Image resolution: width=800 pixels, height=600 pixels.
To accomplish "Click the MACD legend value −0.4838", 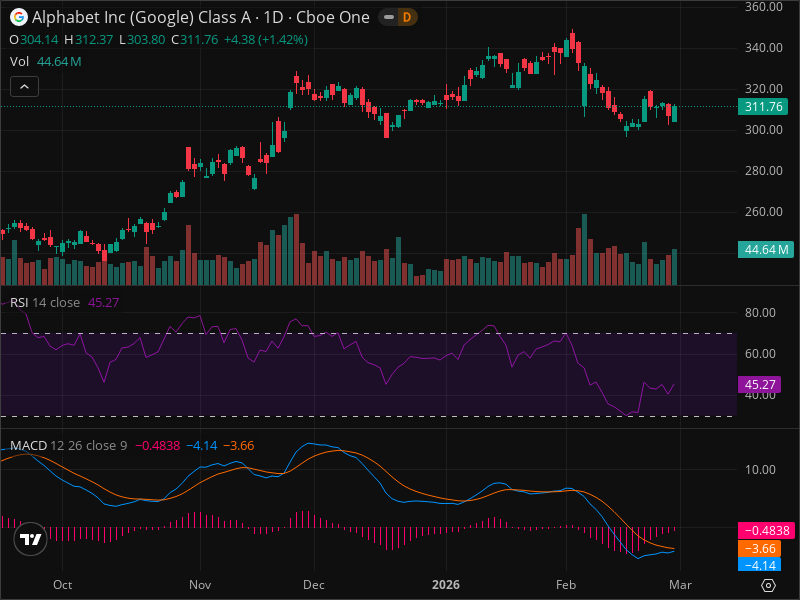I will [x=157, y=445].
